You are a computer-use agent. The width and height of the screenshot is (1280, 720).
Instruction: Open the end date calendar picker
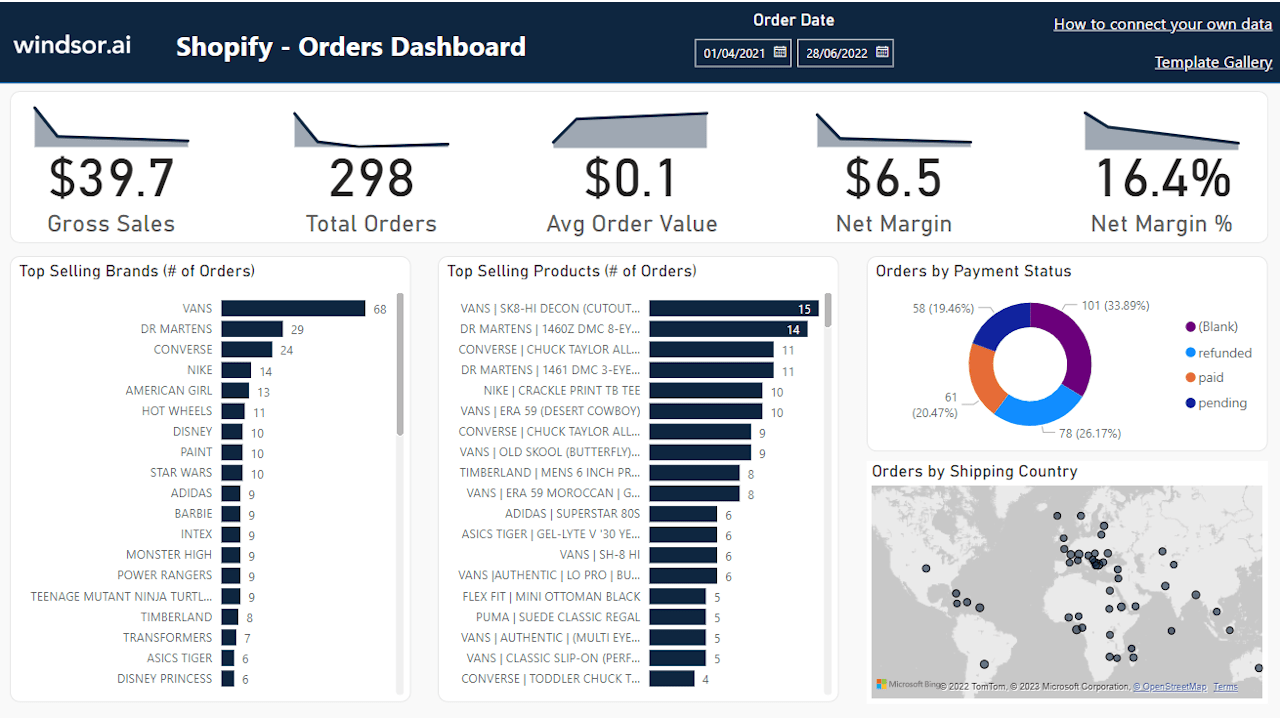(879, 52)
